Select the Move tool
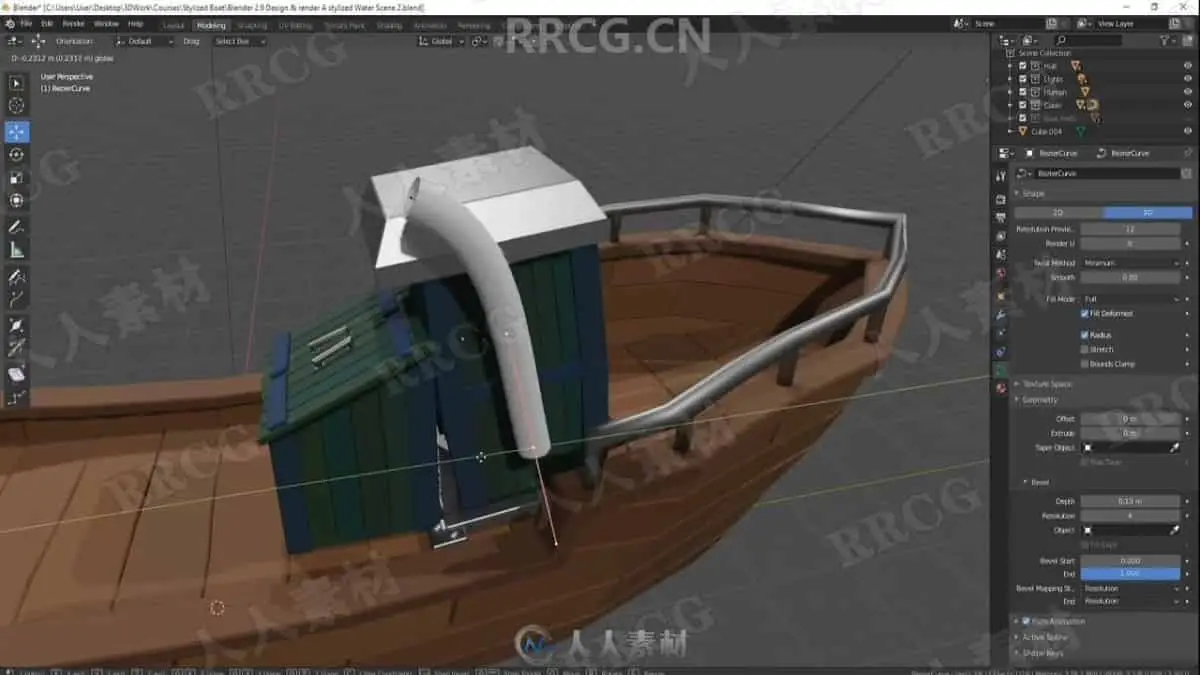The height and width of the screenshot is (675, 1200). [17, 132]
